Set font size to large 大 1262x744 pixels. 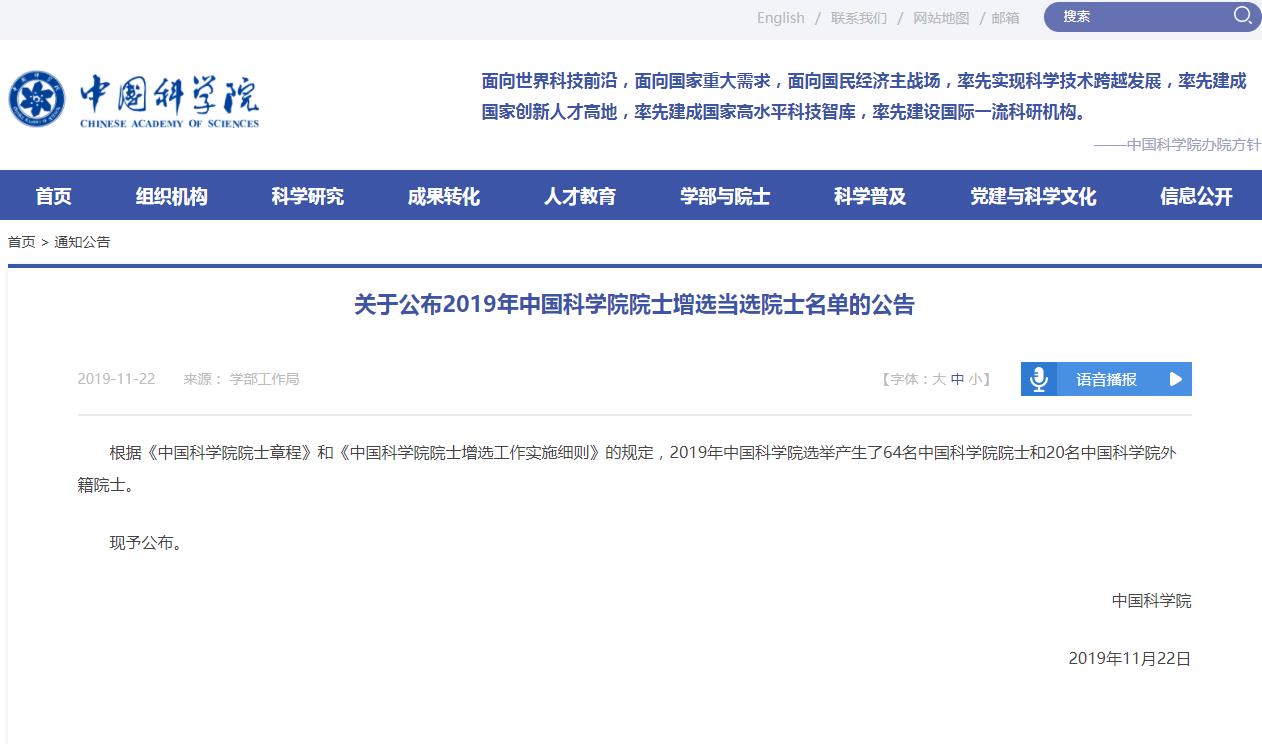coord(939,379)
